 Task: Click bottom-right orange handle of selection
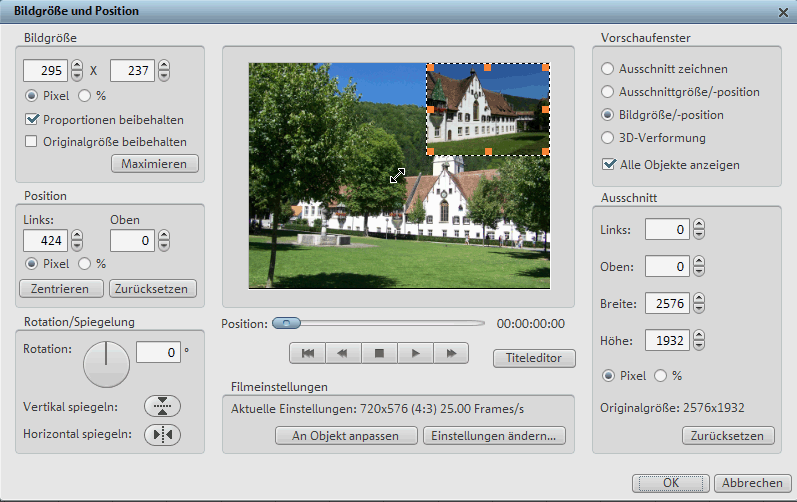(545, 151)
